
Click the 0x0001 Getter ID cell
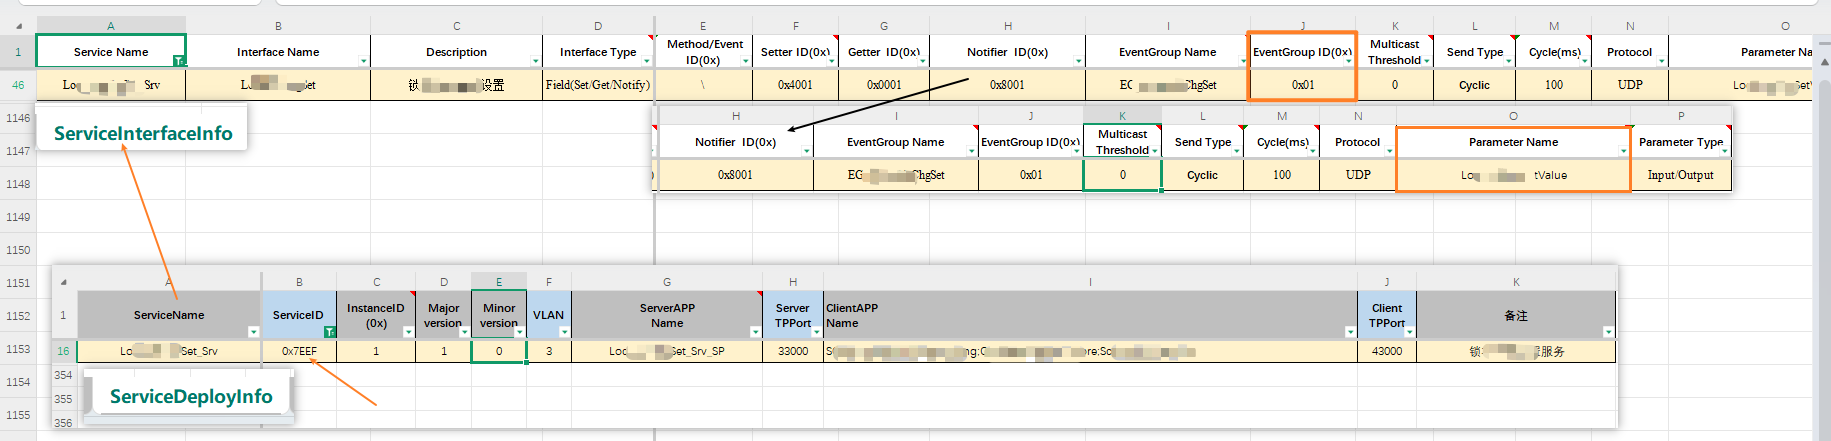[x=884, y=85]
